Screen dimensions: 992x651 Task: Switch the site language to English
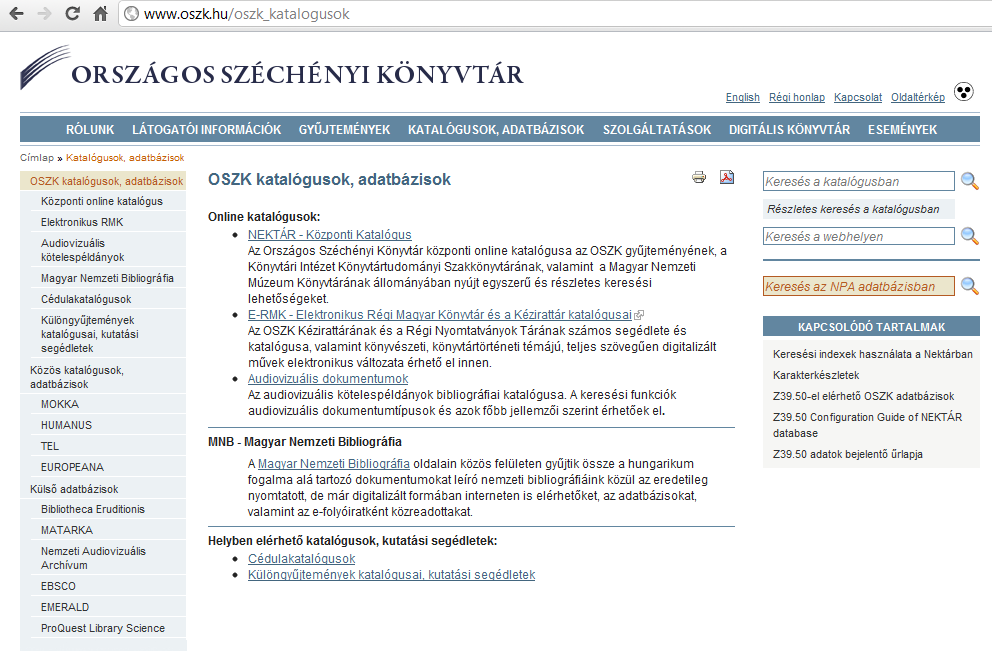[743, 97]
